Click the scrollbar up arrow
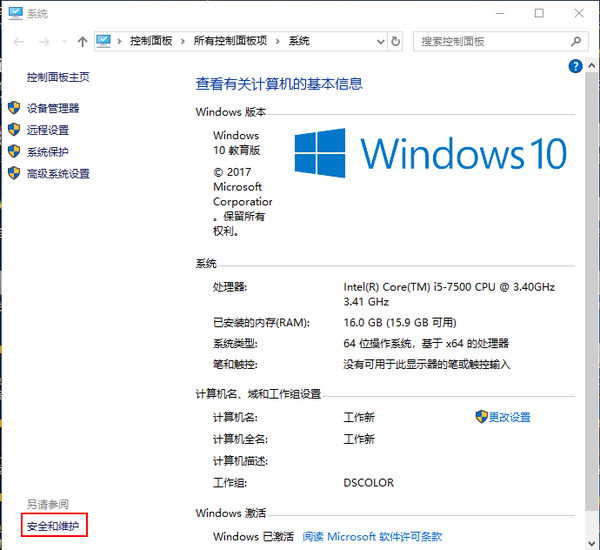 pos(592,65)
